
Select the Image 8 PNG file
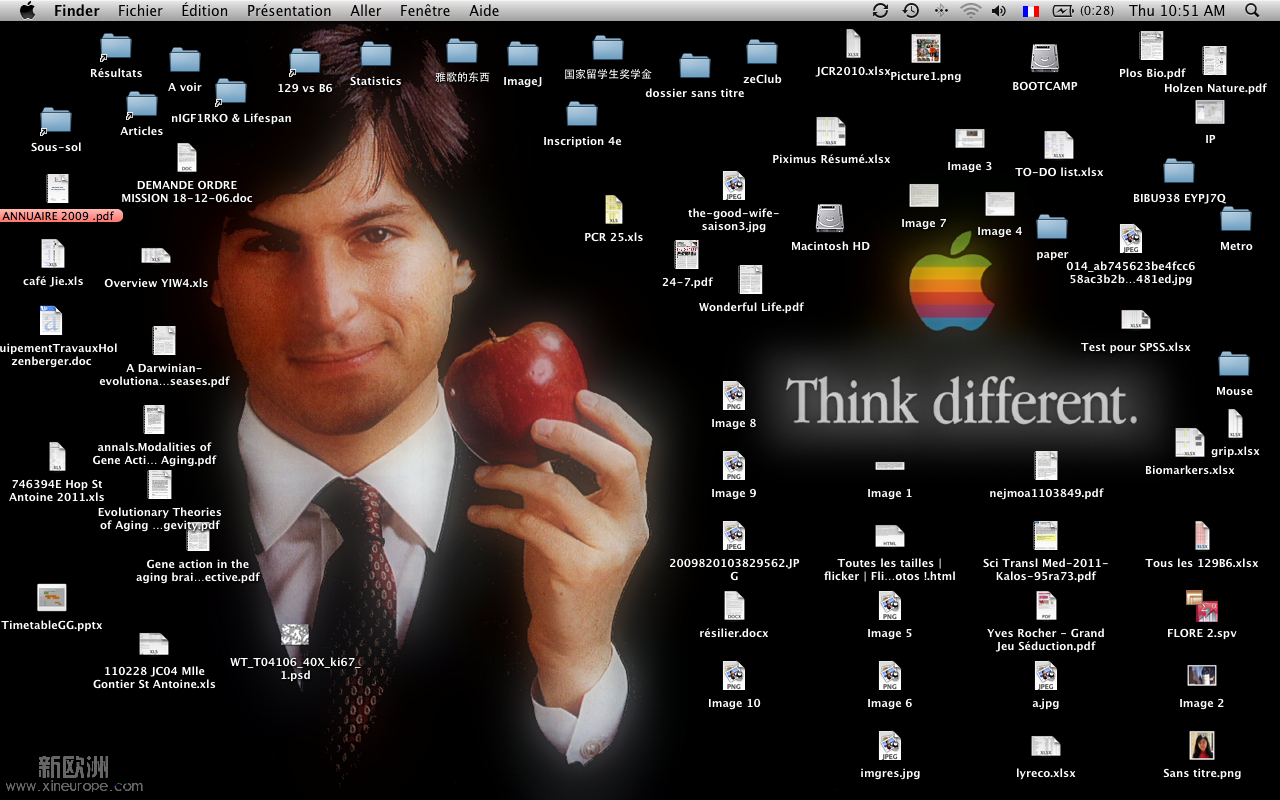(x=734, y=396)
